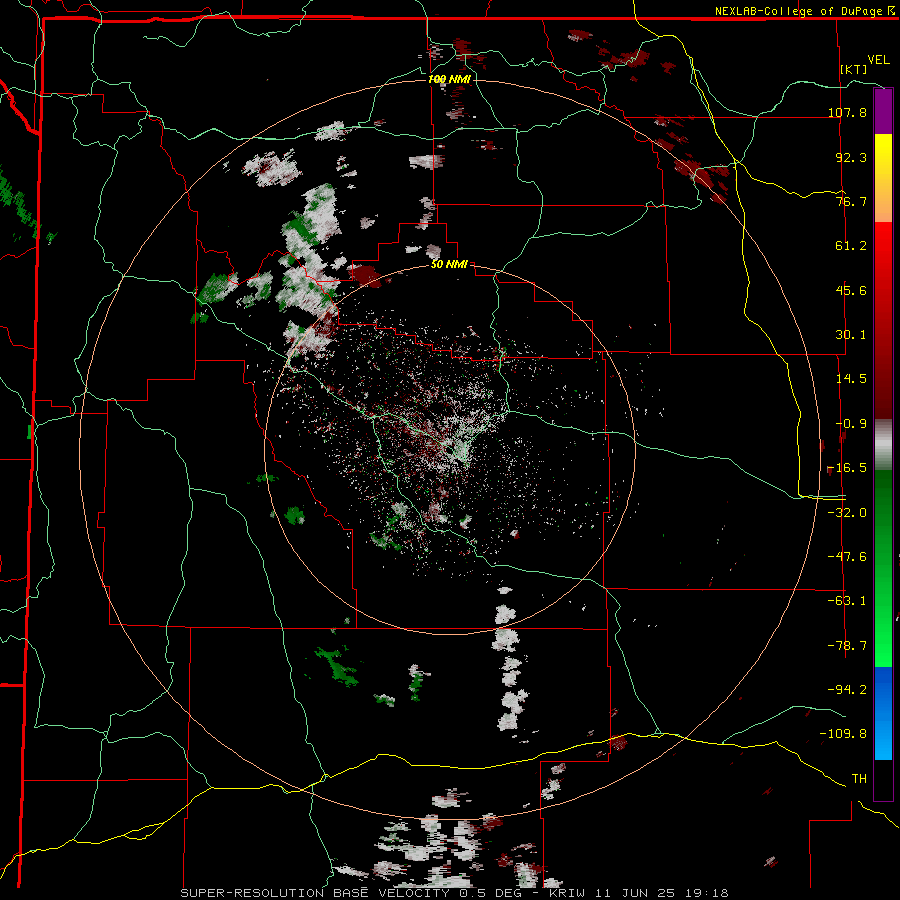Click the [KT] units label
Screen dimensions: 900x900
point(854,69)
